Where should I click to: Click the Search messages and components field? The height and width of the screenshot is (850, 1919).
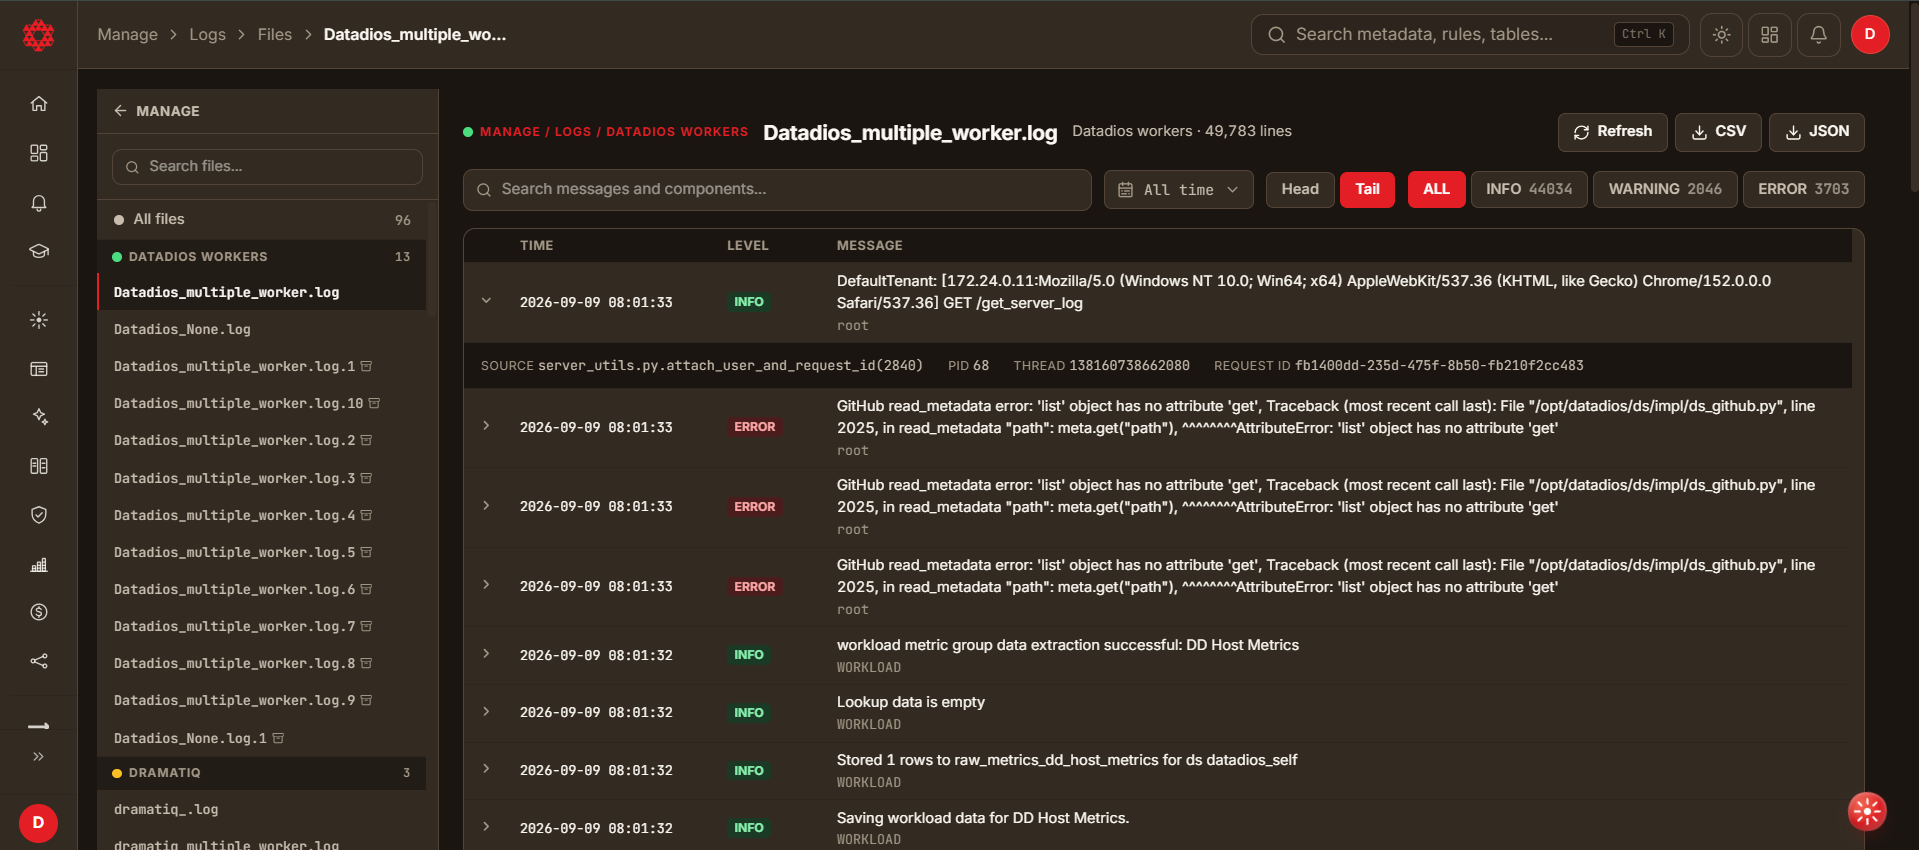777,190
